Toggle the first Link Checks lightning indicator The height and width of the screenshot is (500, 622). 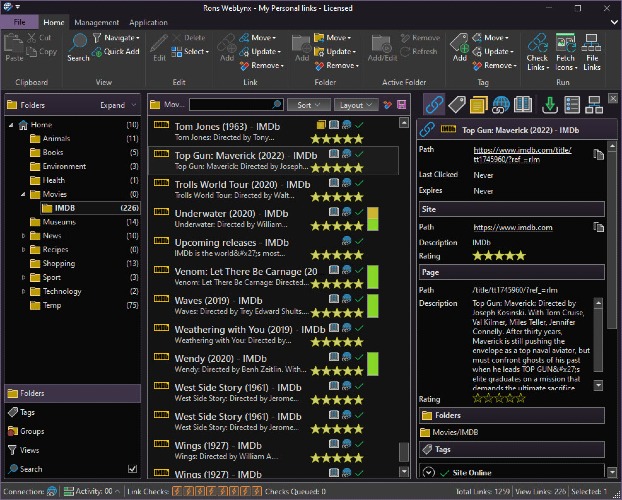[x=177, y=491]
